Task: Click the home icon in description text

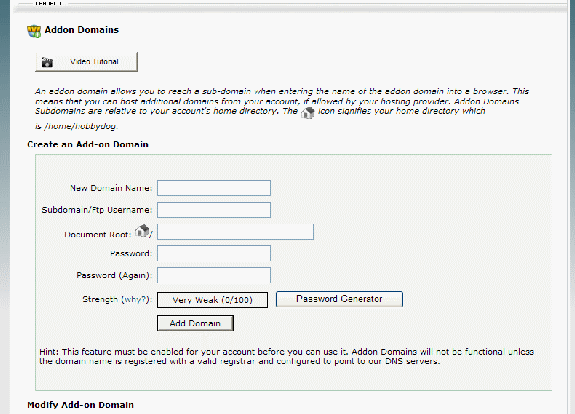Action: pos(308,112)
